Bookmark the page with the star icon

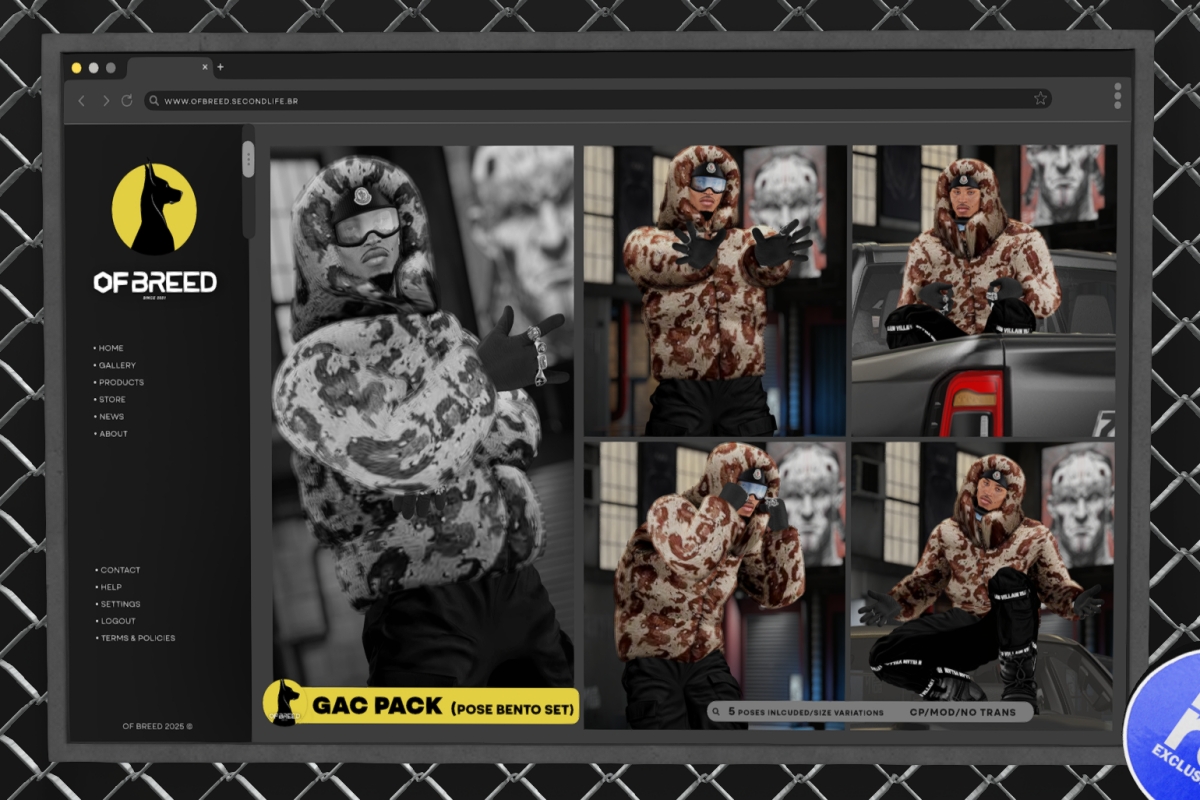click(x=1040, y=99)
